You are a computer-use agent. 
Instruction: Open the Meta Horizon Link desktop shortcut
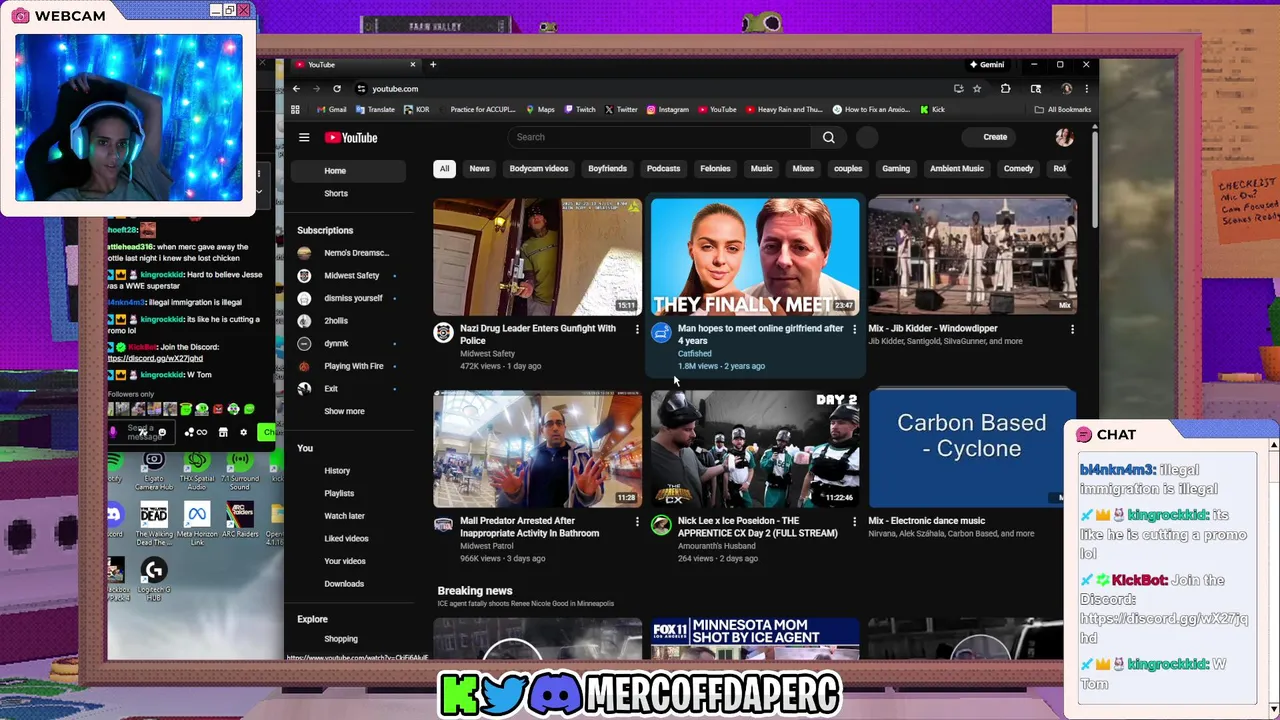pos(196,524)
